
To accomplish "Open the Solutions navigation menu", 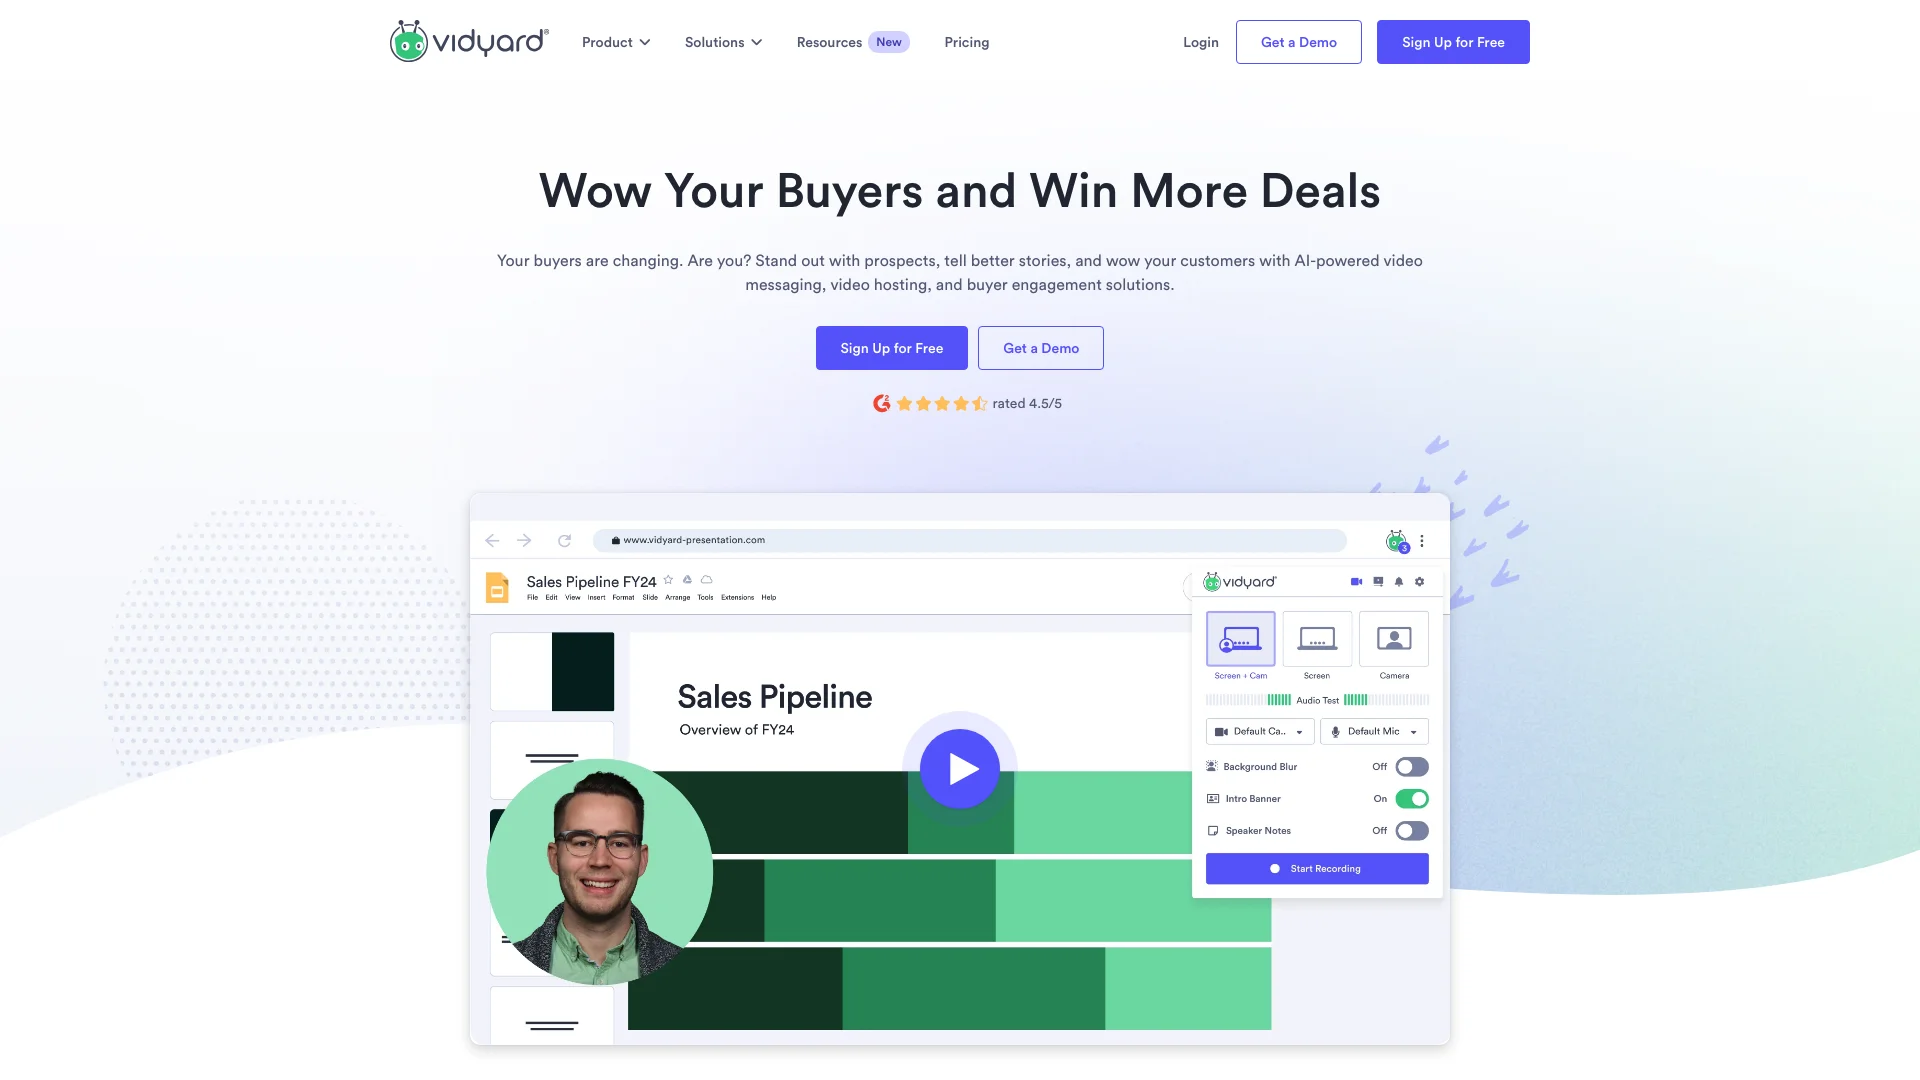I will point(721,42).
